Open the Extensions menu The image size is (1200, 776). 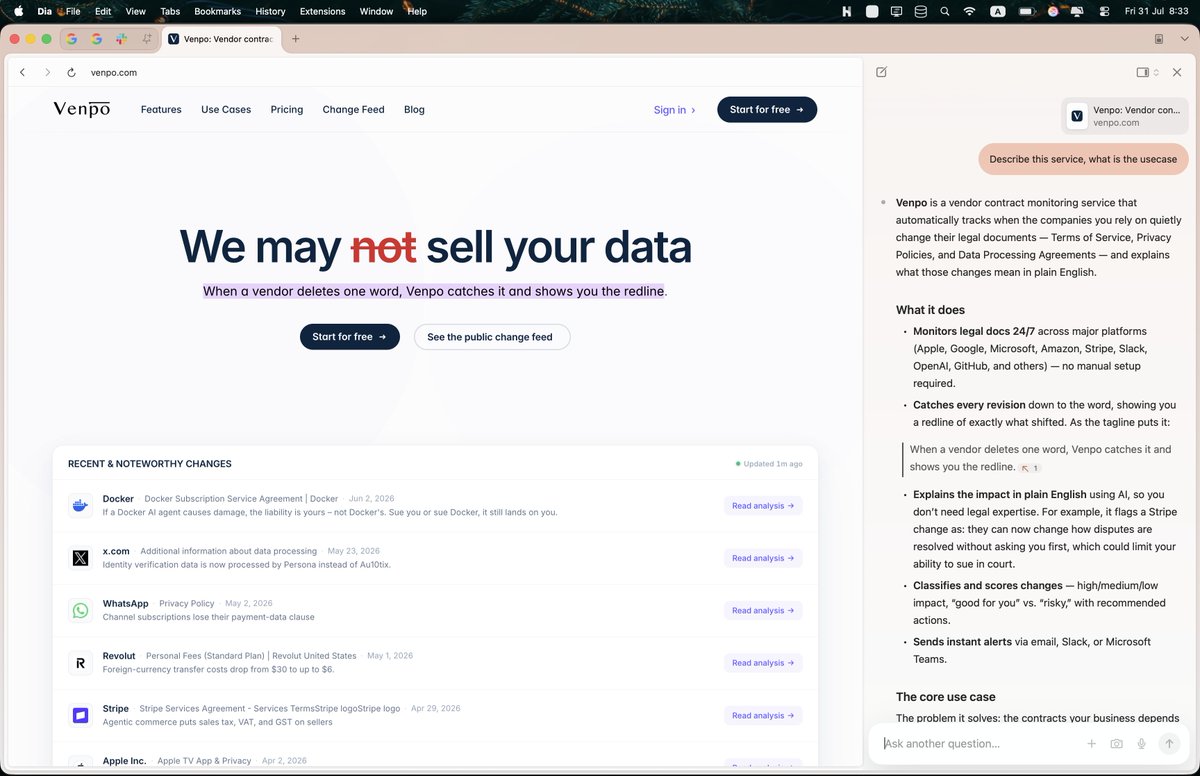323,11
